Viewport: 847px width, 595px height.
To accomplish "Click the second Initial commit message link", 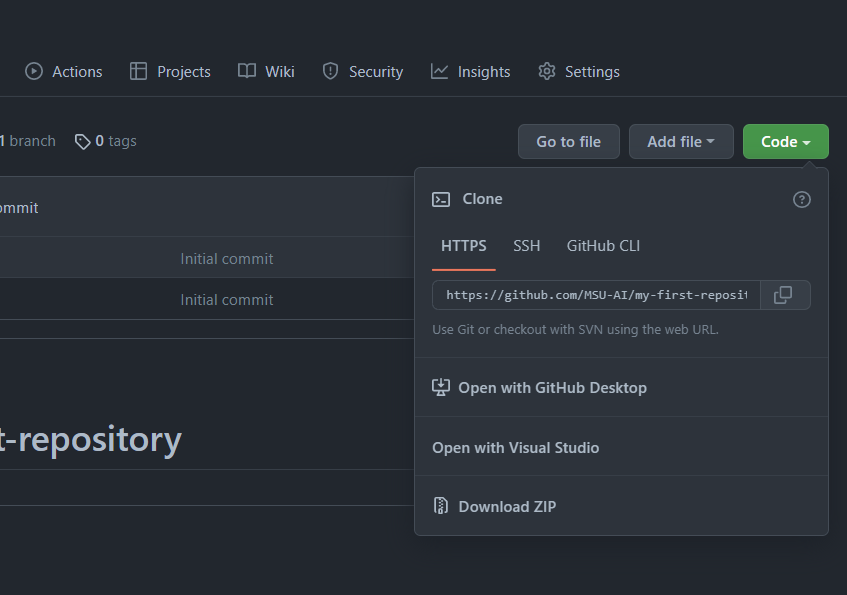I will point(226,300).
